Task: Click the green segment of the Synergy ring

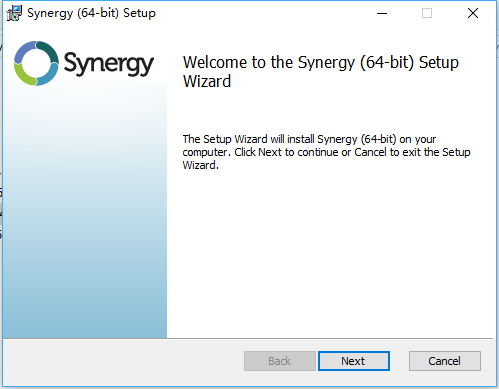Action: tap(24, 75)
